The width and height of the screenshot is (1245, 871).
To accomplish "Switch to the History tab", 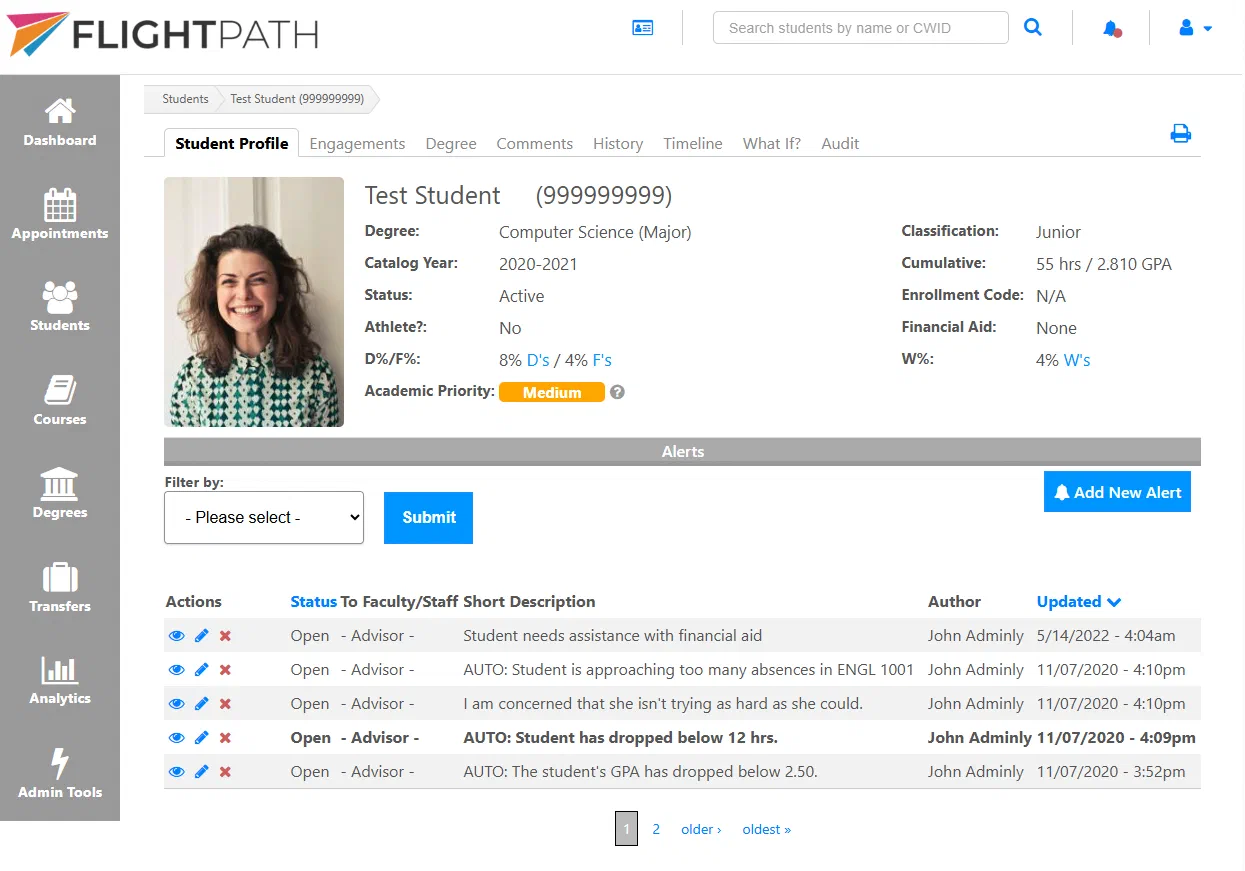I will coord(618,143).
